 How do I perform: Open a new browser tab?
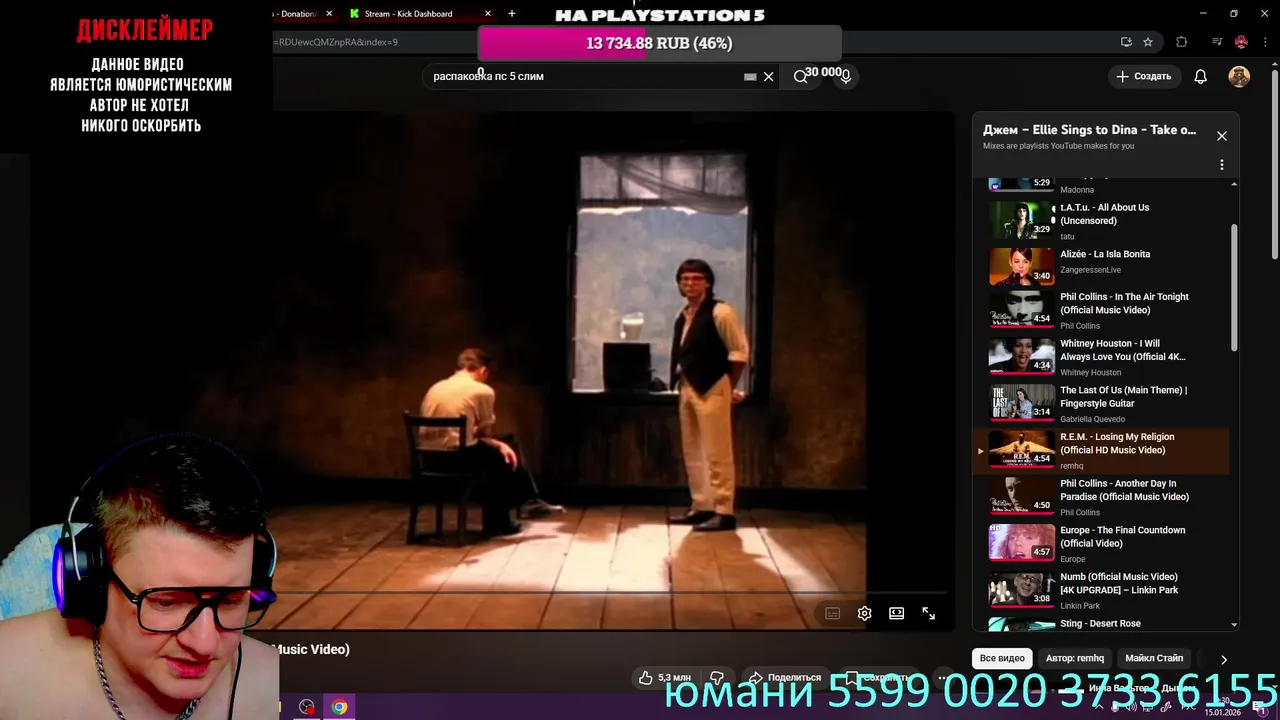click(x=512, y=14)
